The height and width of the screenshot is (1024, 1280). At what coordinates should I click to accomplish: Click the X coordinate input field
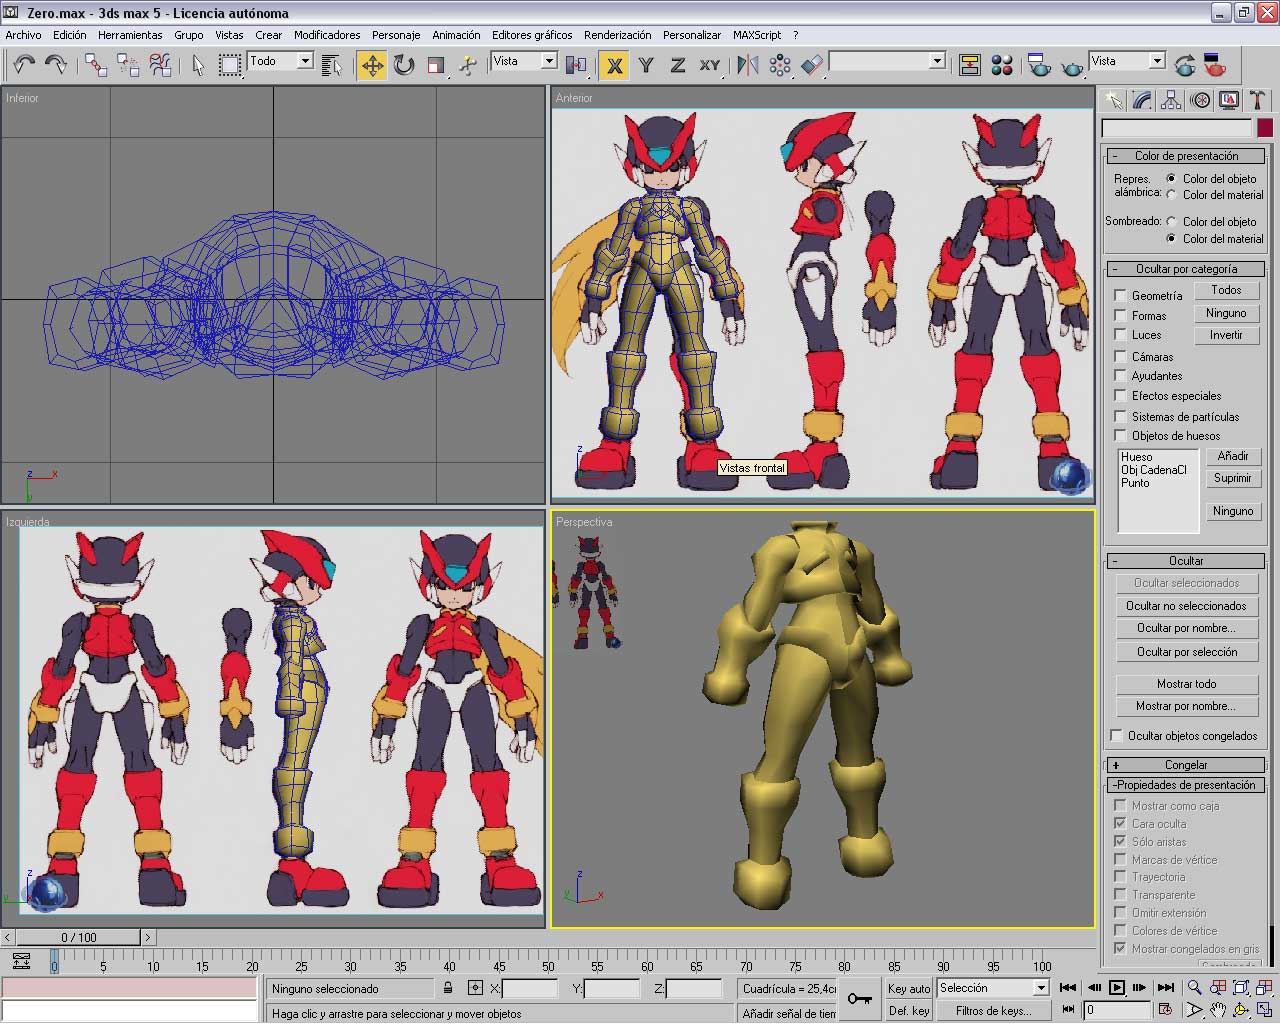point(530,988)
